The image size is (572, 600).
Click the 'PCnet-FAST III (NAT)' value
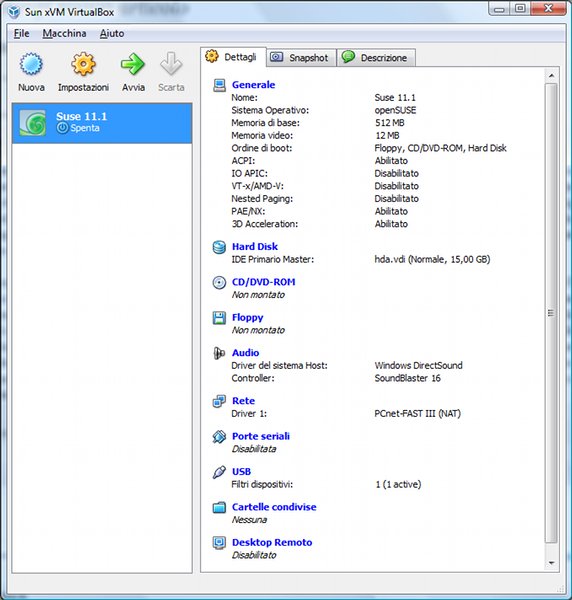(417, 414)
